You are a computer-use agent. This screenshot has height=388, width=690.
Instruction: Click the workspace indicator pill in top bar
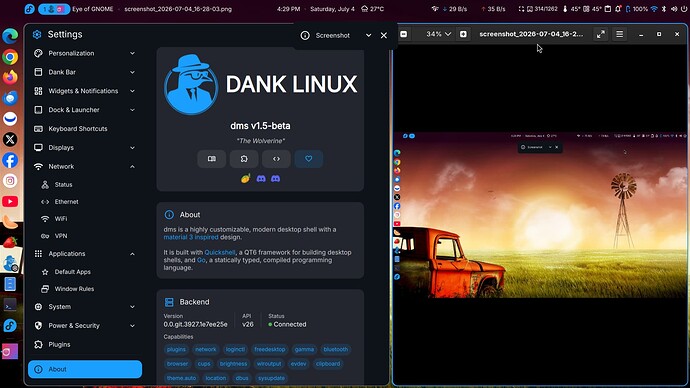[54, 9]
